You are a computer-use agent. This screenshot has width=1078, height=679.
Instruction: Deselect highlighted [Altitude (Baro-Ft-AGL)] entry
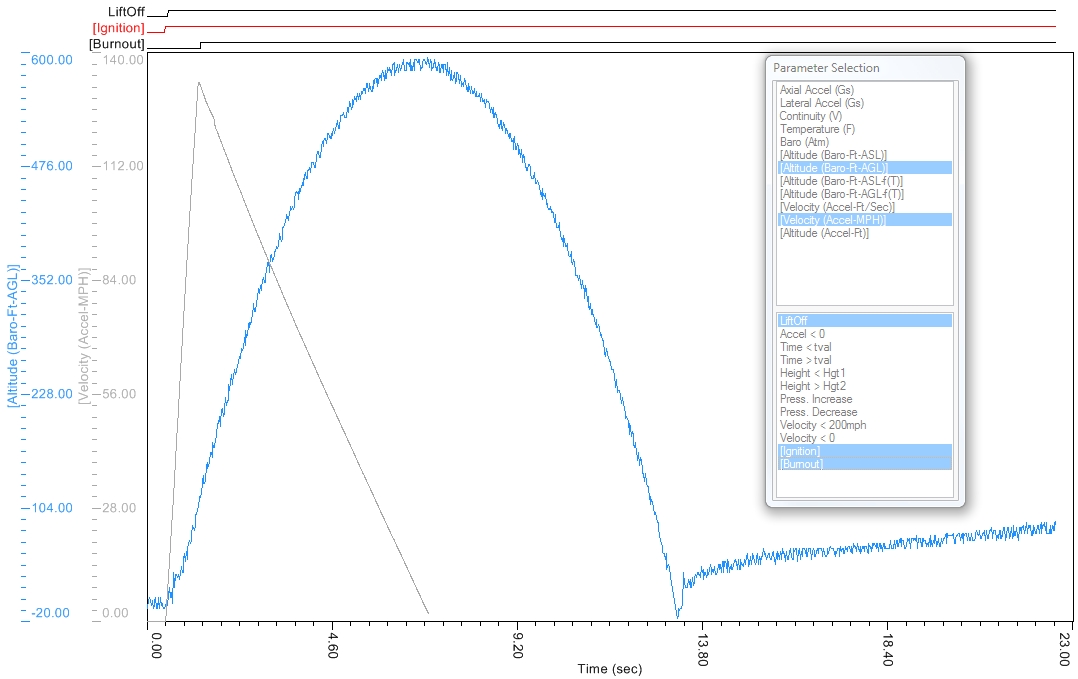click(x=865, y=168)
